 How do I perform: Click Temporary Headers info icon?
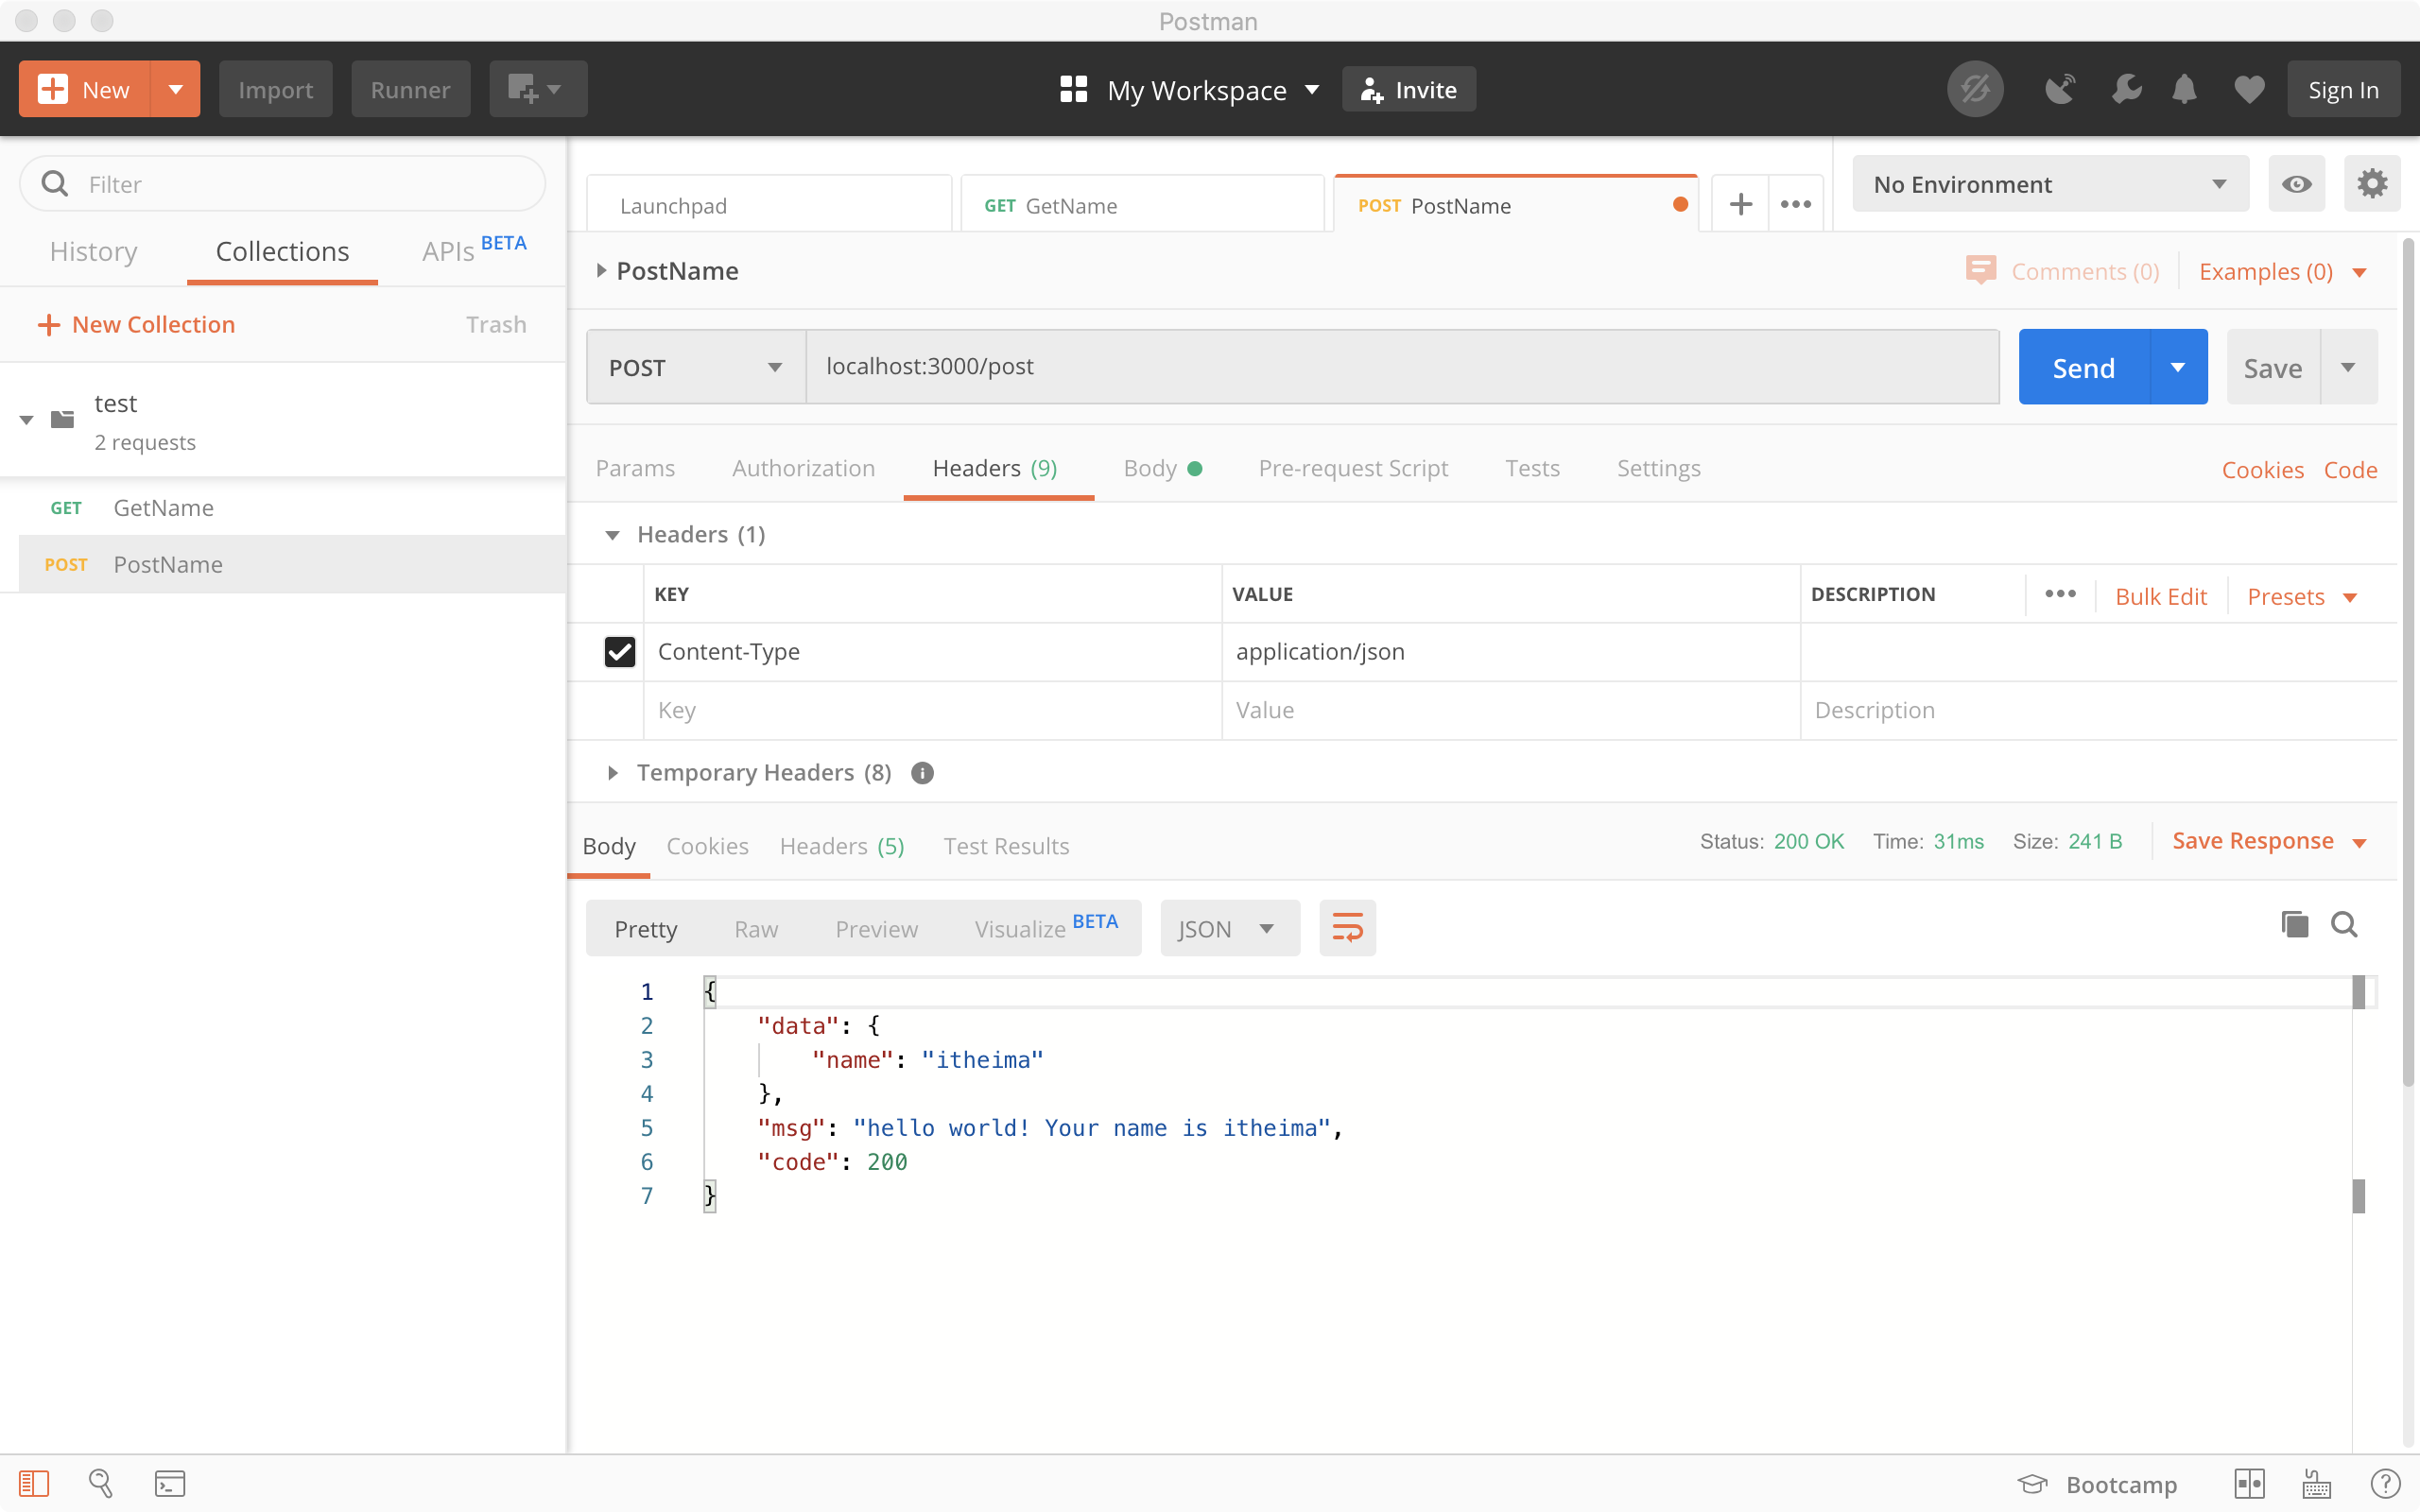922,773
